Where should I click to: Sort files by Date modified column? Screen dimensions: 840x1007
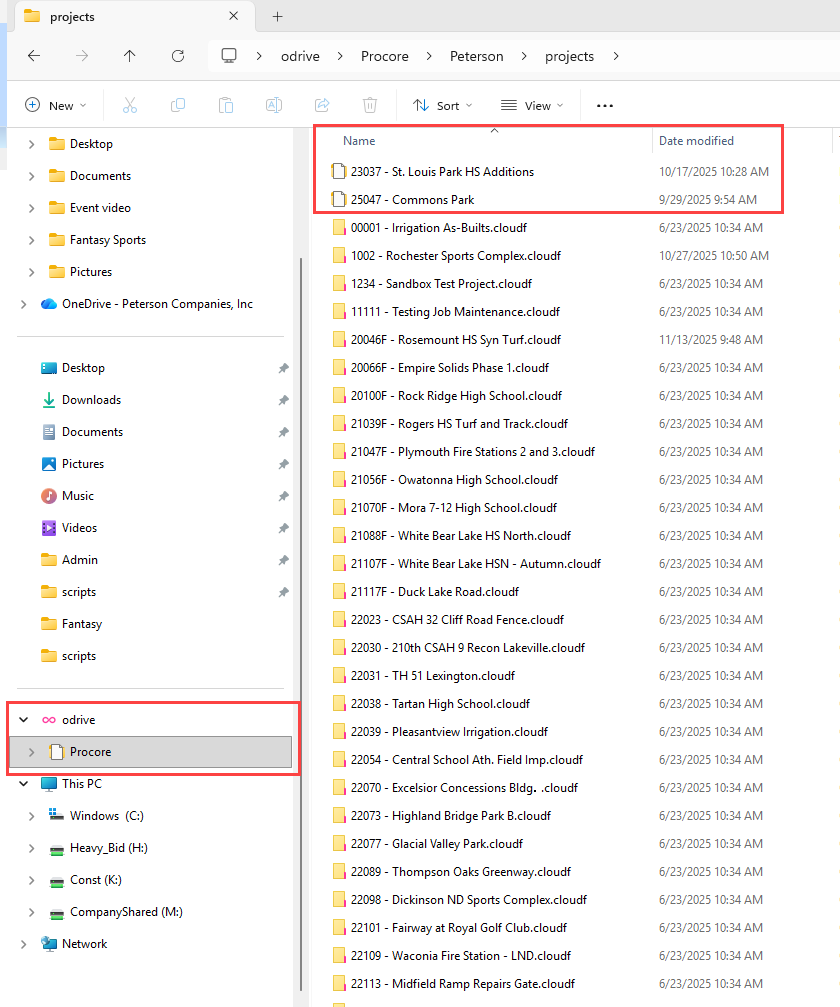coord(696,141)
